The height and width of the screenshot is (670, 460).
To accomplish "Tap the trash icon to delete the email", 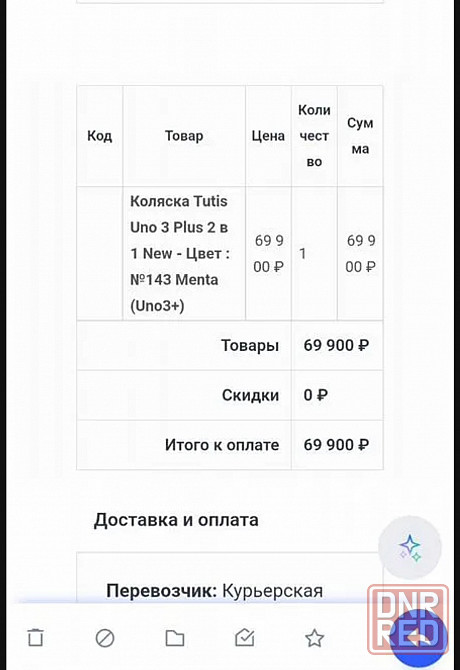I will (35, 638).
